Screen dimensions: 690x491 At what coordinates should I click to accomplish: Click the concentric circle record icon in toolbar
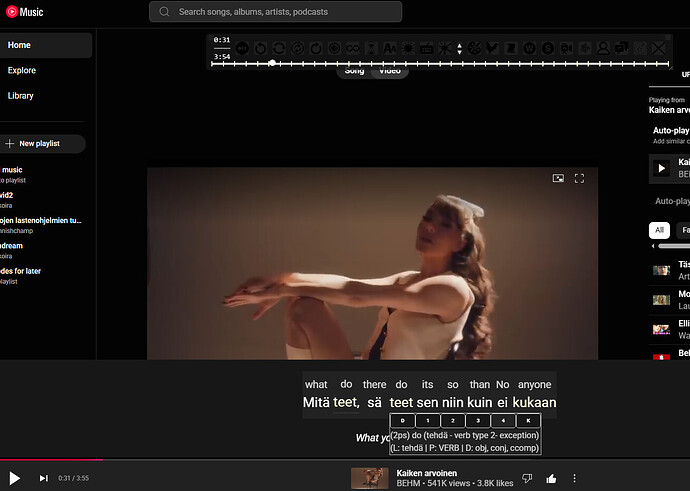pos(334,48)
